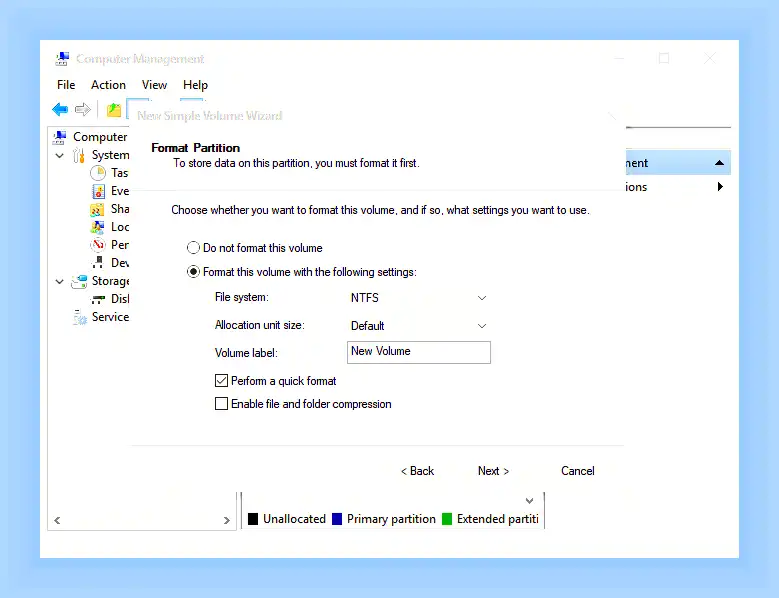The image size is (779, 598).
Task: Select the System tree row label
Action: (110, 155)
